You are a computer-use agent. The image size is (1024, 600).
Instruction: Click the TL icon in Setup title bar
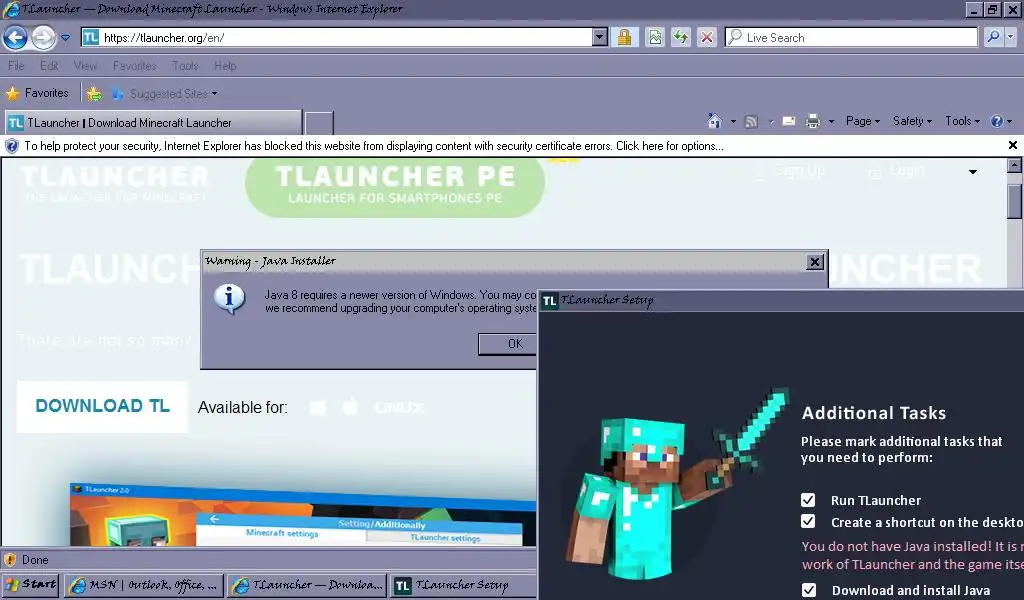[x=550, y=301]
